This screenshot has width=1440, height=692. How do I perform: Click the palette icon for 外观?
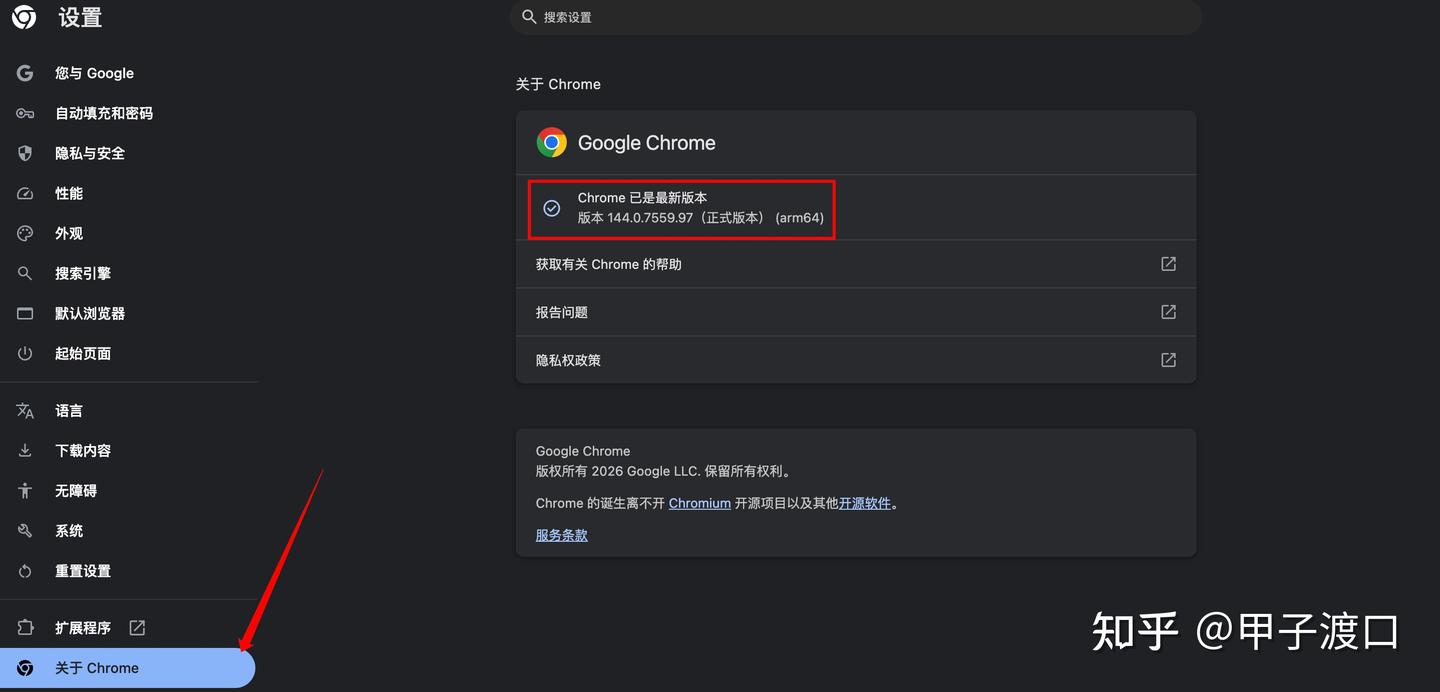[x=25, y=233]
